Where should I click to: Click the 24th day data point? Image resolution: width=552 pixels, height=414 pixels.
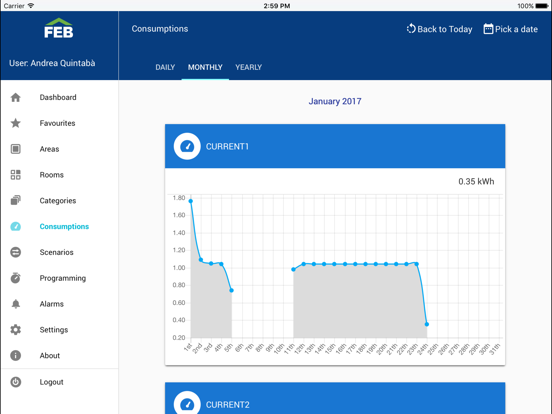(427, 324)
